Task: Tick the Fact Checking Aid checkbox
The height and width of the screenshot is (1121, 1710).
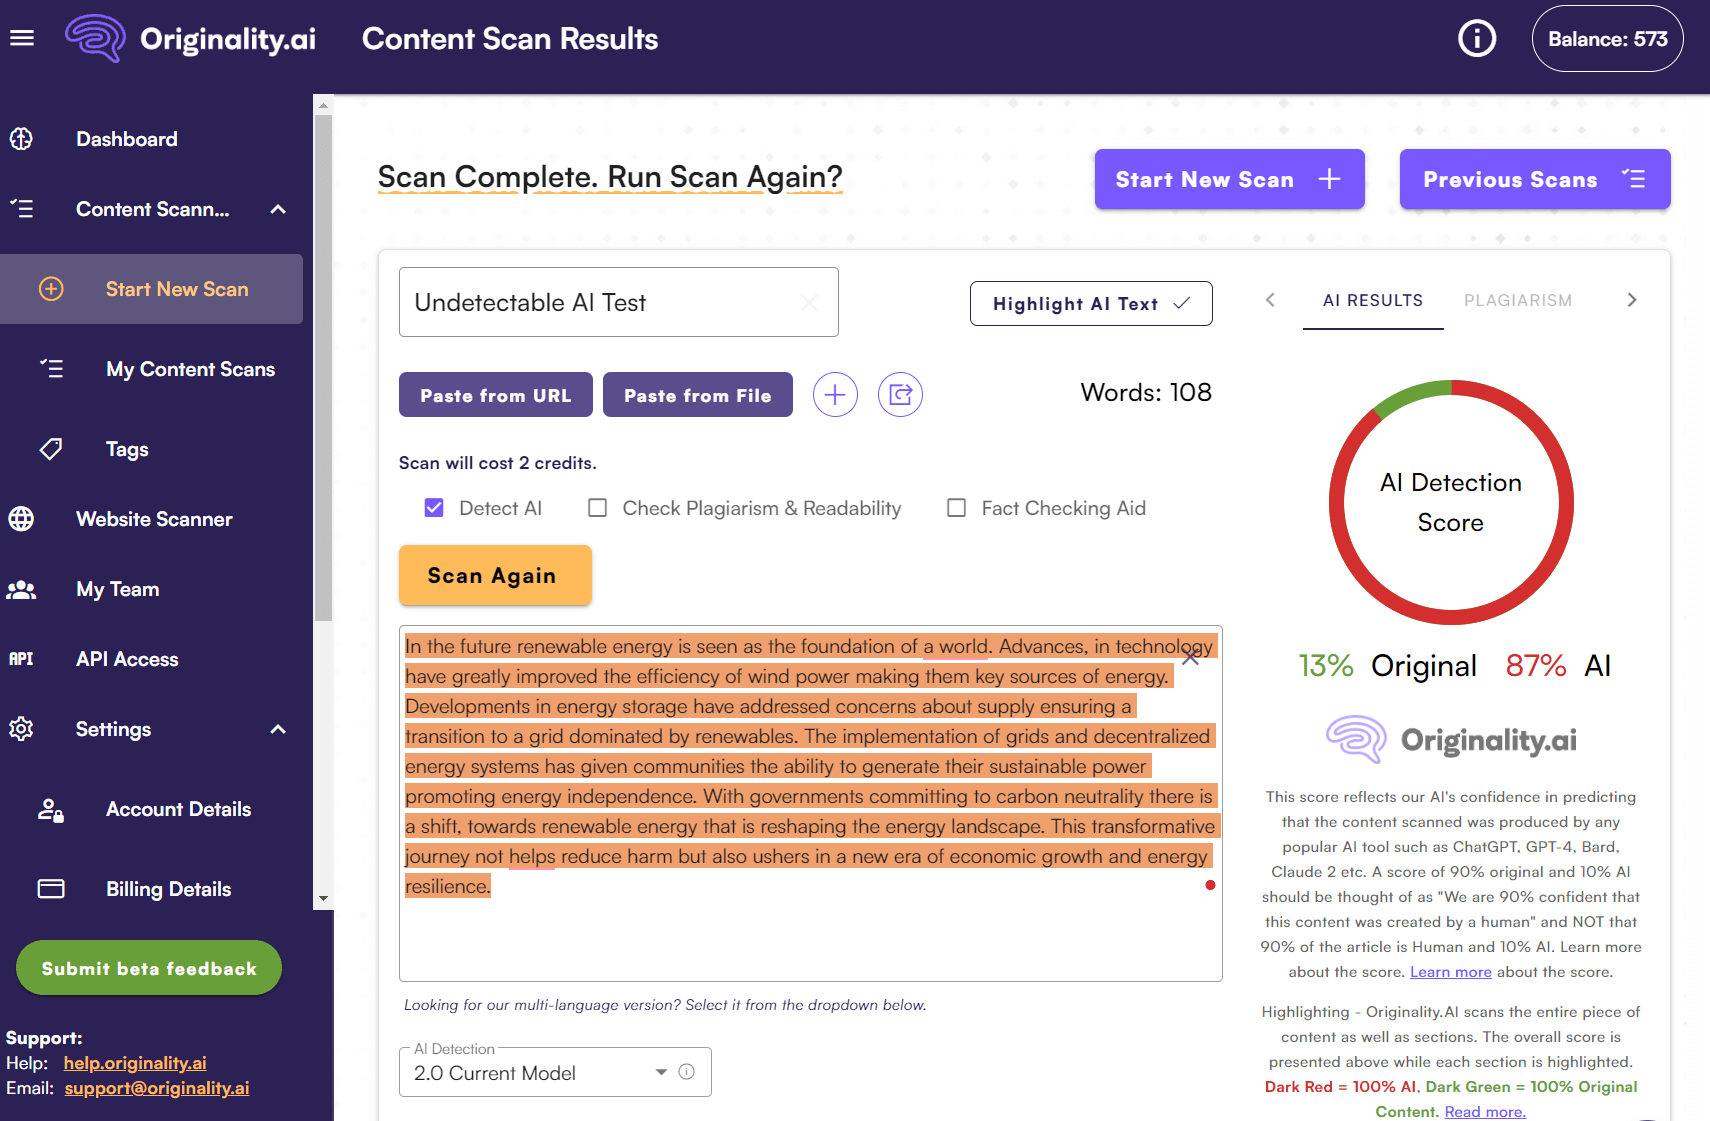Action: coord(957,508)
